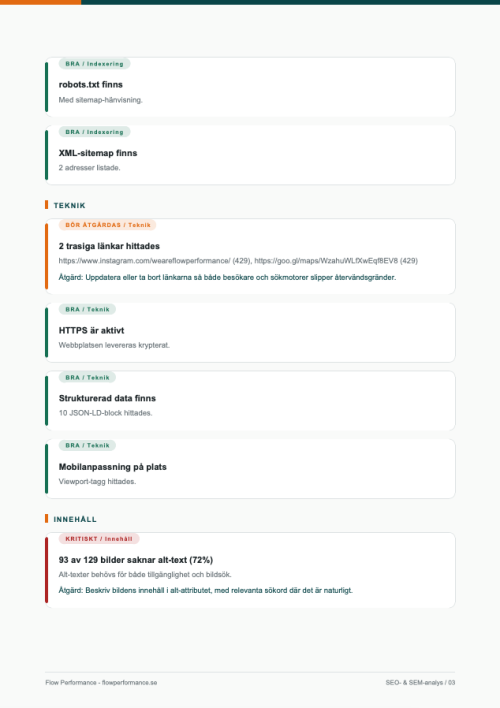Click the '2 trasiga länkar hittades' heading
Image resolution: width=500 pixels, height=708 pixels.
tap(109, 246)
